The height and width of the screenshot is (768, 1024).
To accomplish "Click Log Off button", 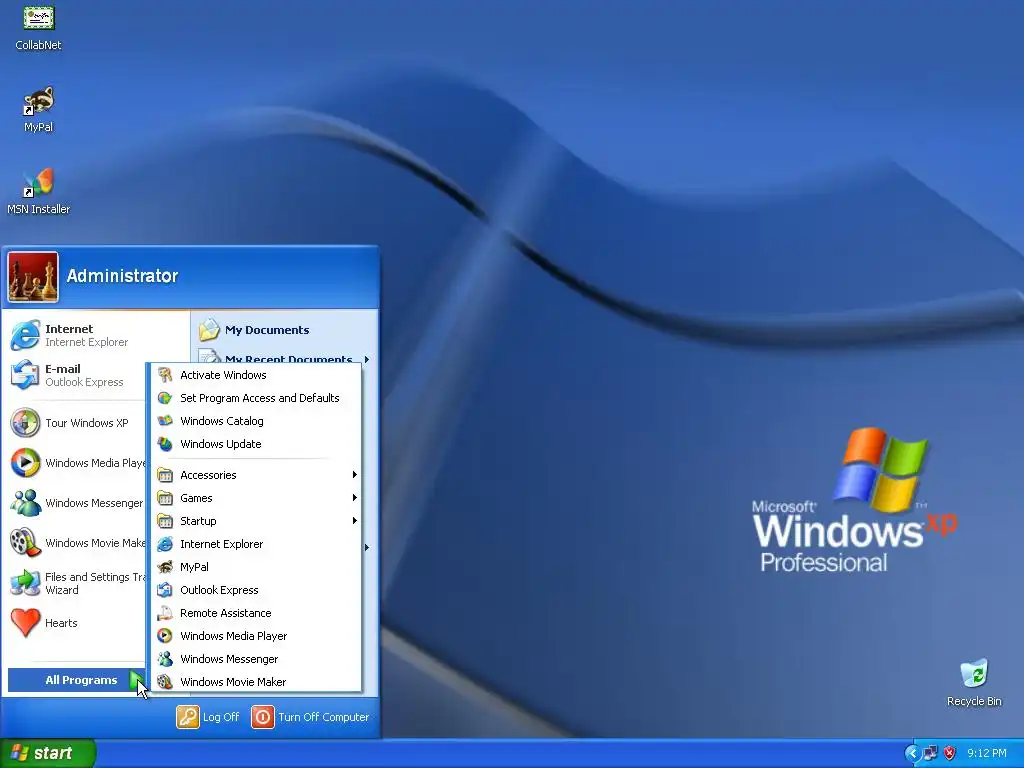I will 208,717.
